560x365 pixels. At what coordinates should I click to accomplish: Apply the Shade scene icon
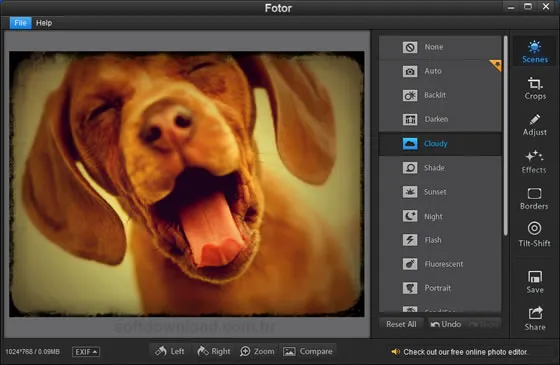[410, 168]
